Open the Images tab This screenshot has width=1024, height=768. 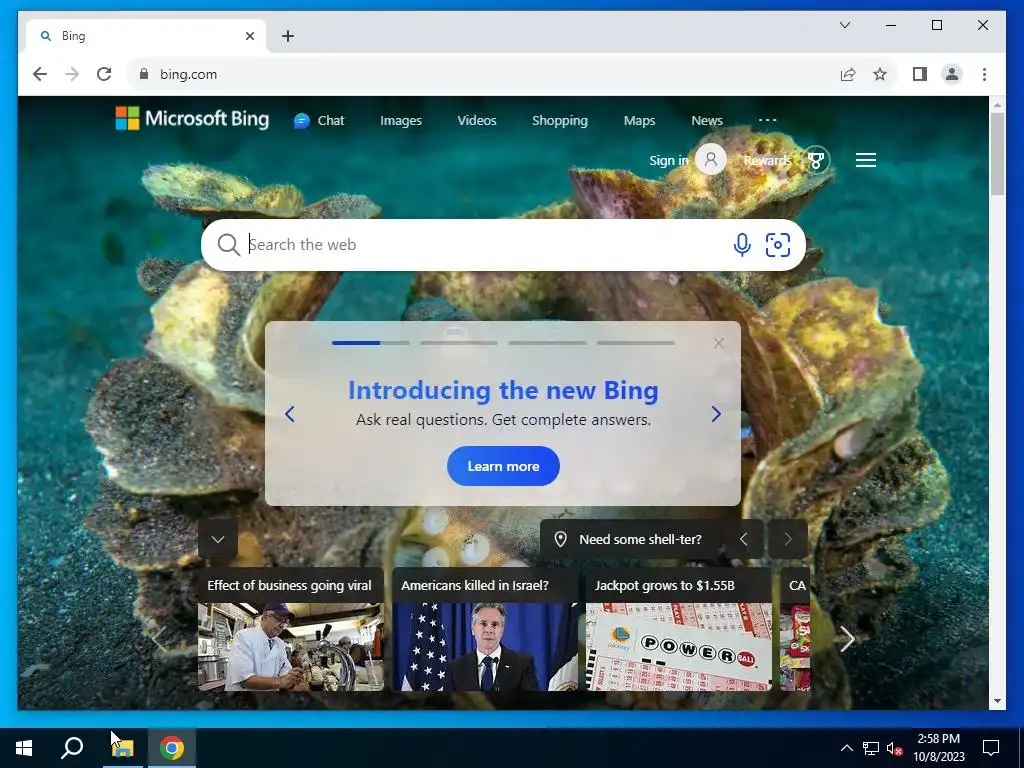pos(401,121)
